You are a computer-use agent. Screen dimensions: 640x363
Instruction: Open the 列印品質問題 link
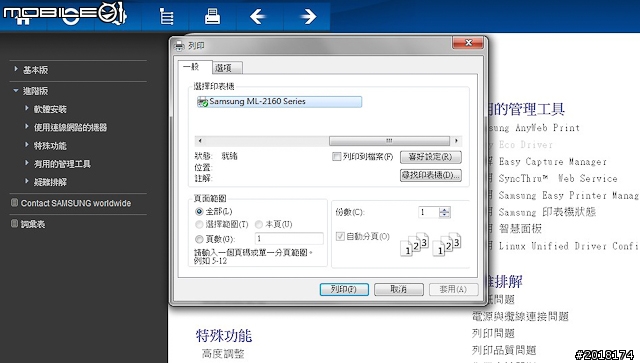[x=504, y=350]
